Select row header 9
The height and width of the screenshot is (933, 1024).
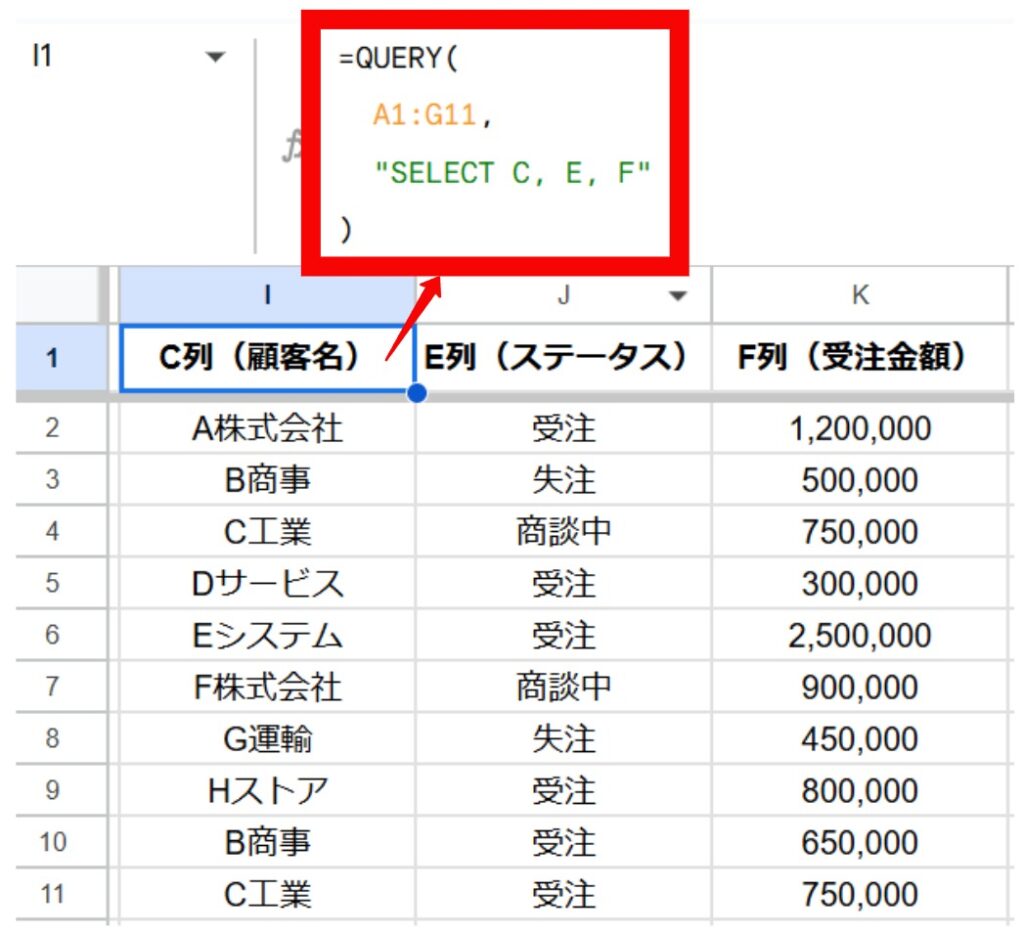tap(52, 790)
